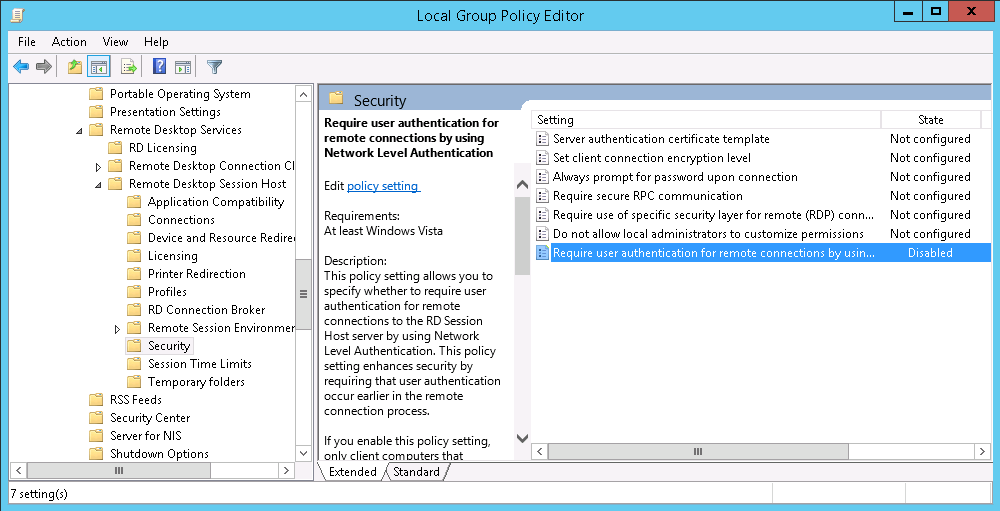Image resolution: width=1000 pixels, height=511 pixels.
Task: Click tree pane scroll-up arrow
Action: coord(304,94)
